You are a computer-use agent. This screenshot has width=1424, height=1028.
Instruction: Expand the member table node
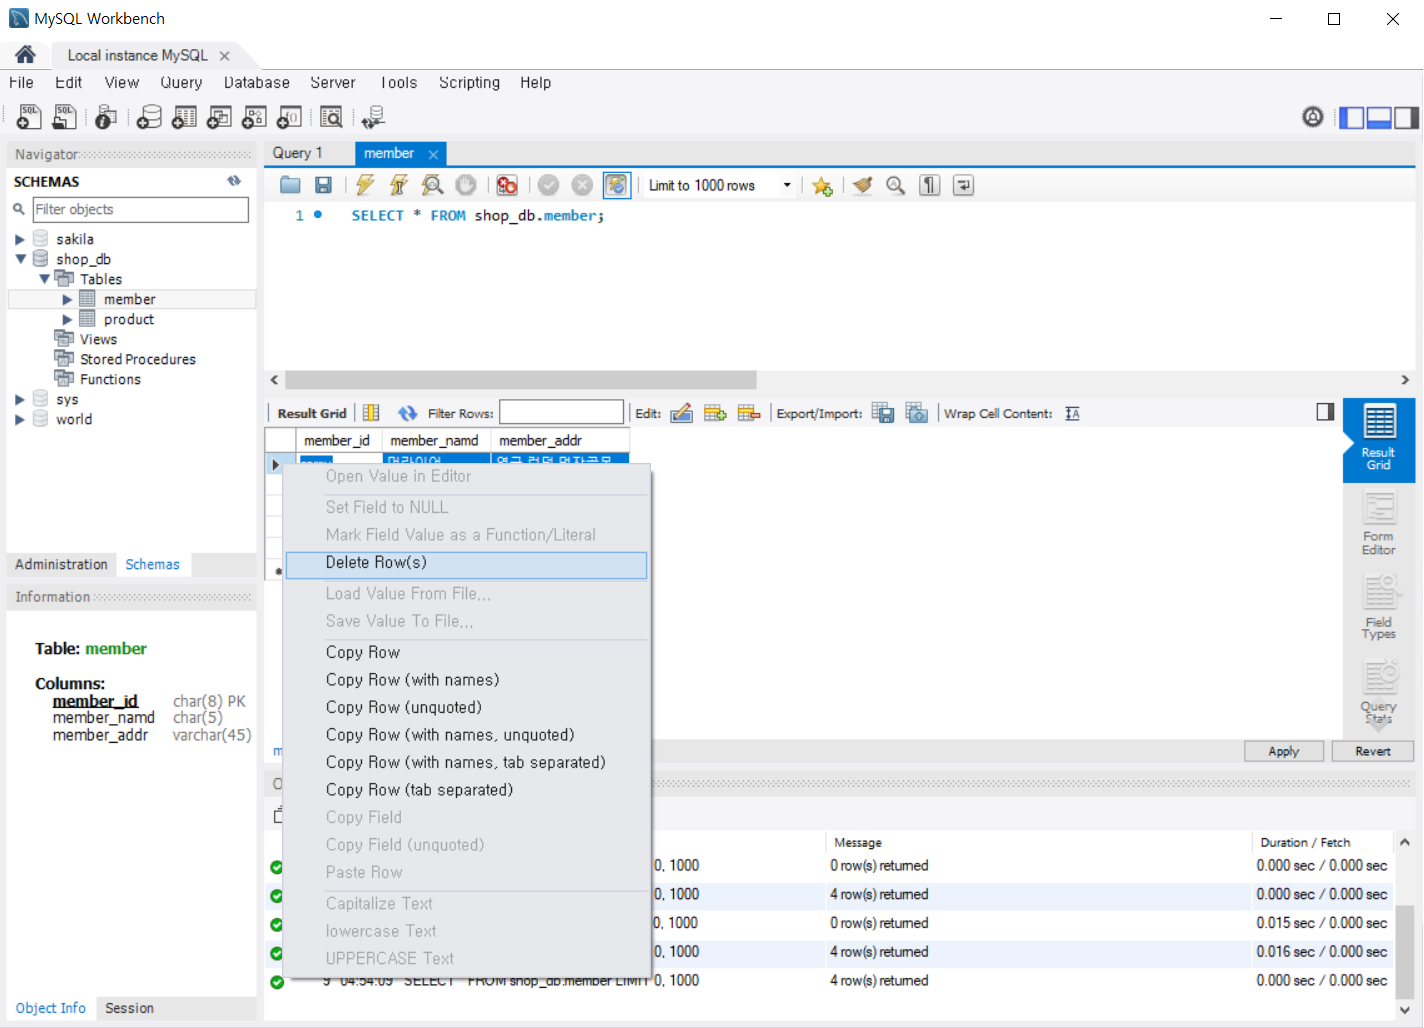click(67, 299)
